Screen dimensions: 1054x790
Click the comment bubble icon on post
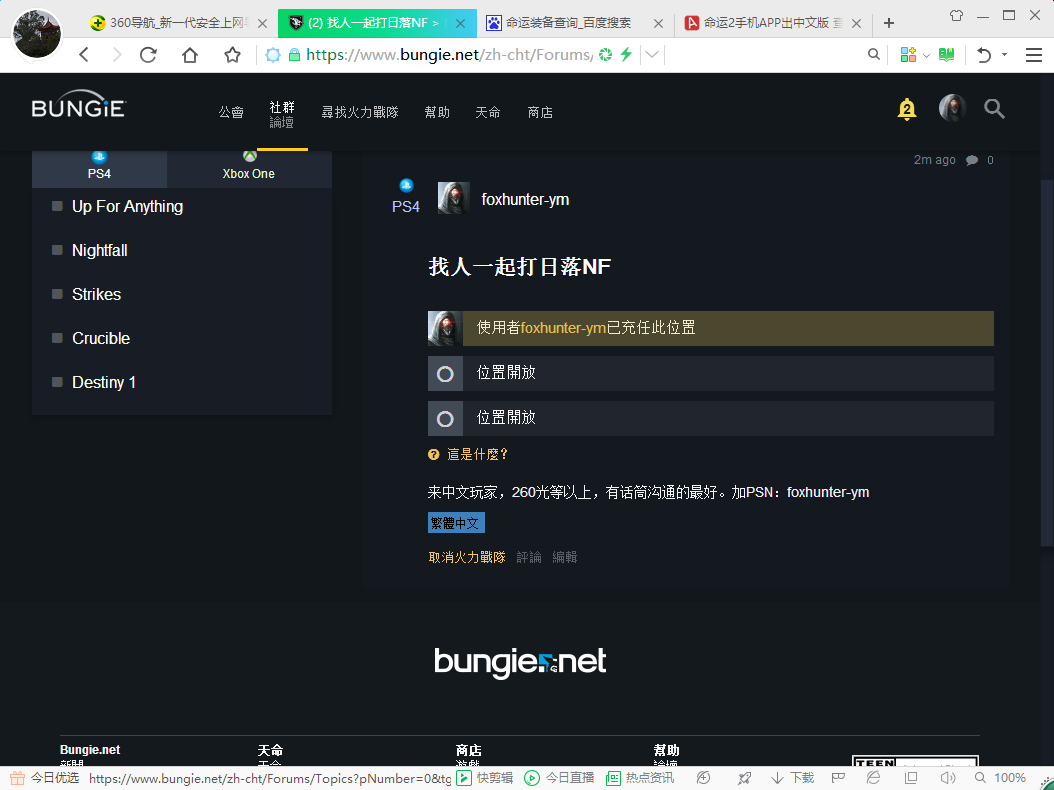[971, 160]
